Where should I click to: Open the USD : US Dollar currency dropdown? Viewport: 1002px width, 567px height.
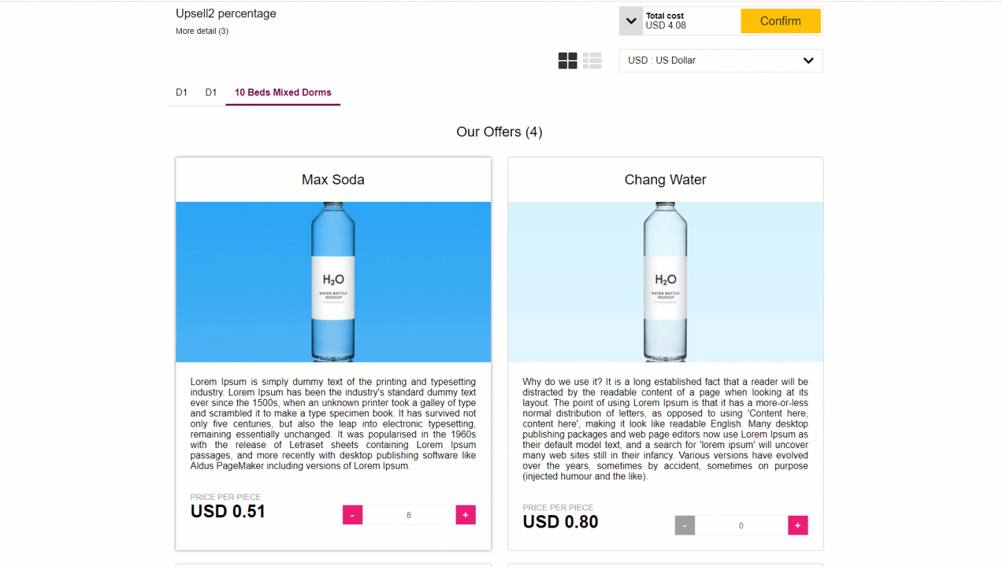click(x=720, y=61)
